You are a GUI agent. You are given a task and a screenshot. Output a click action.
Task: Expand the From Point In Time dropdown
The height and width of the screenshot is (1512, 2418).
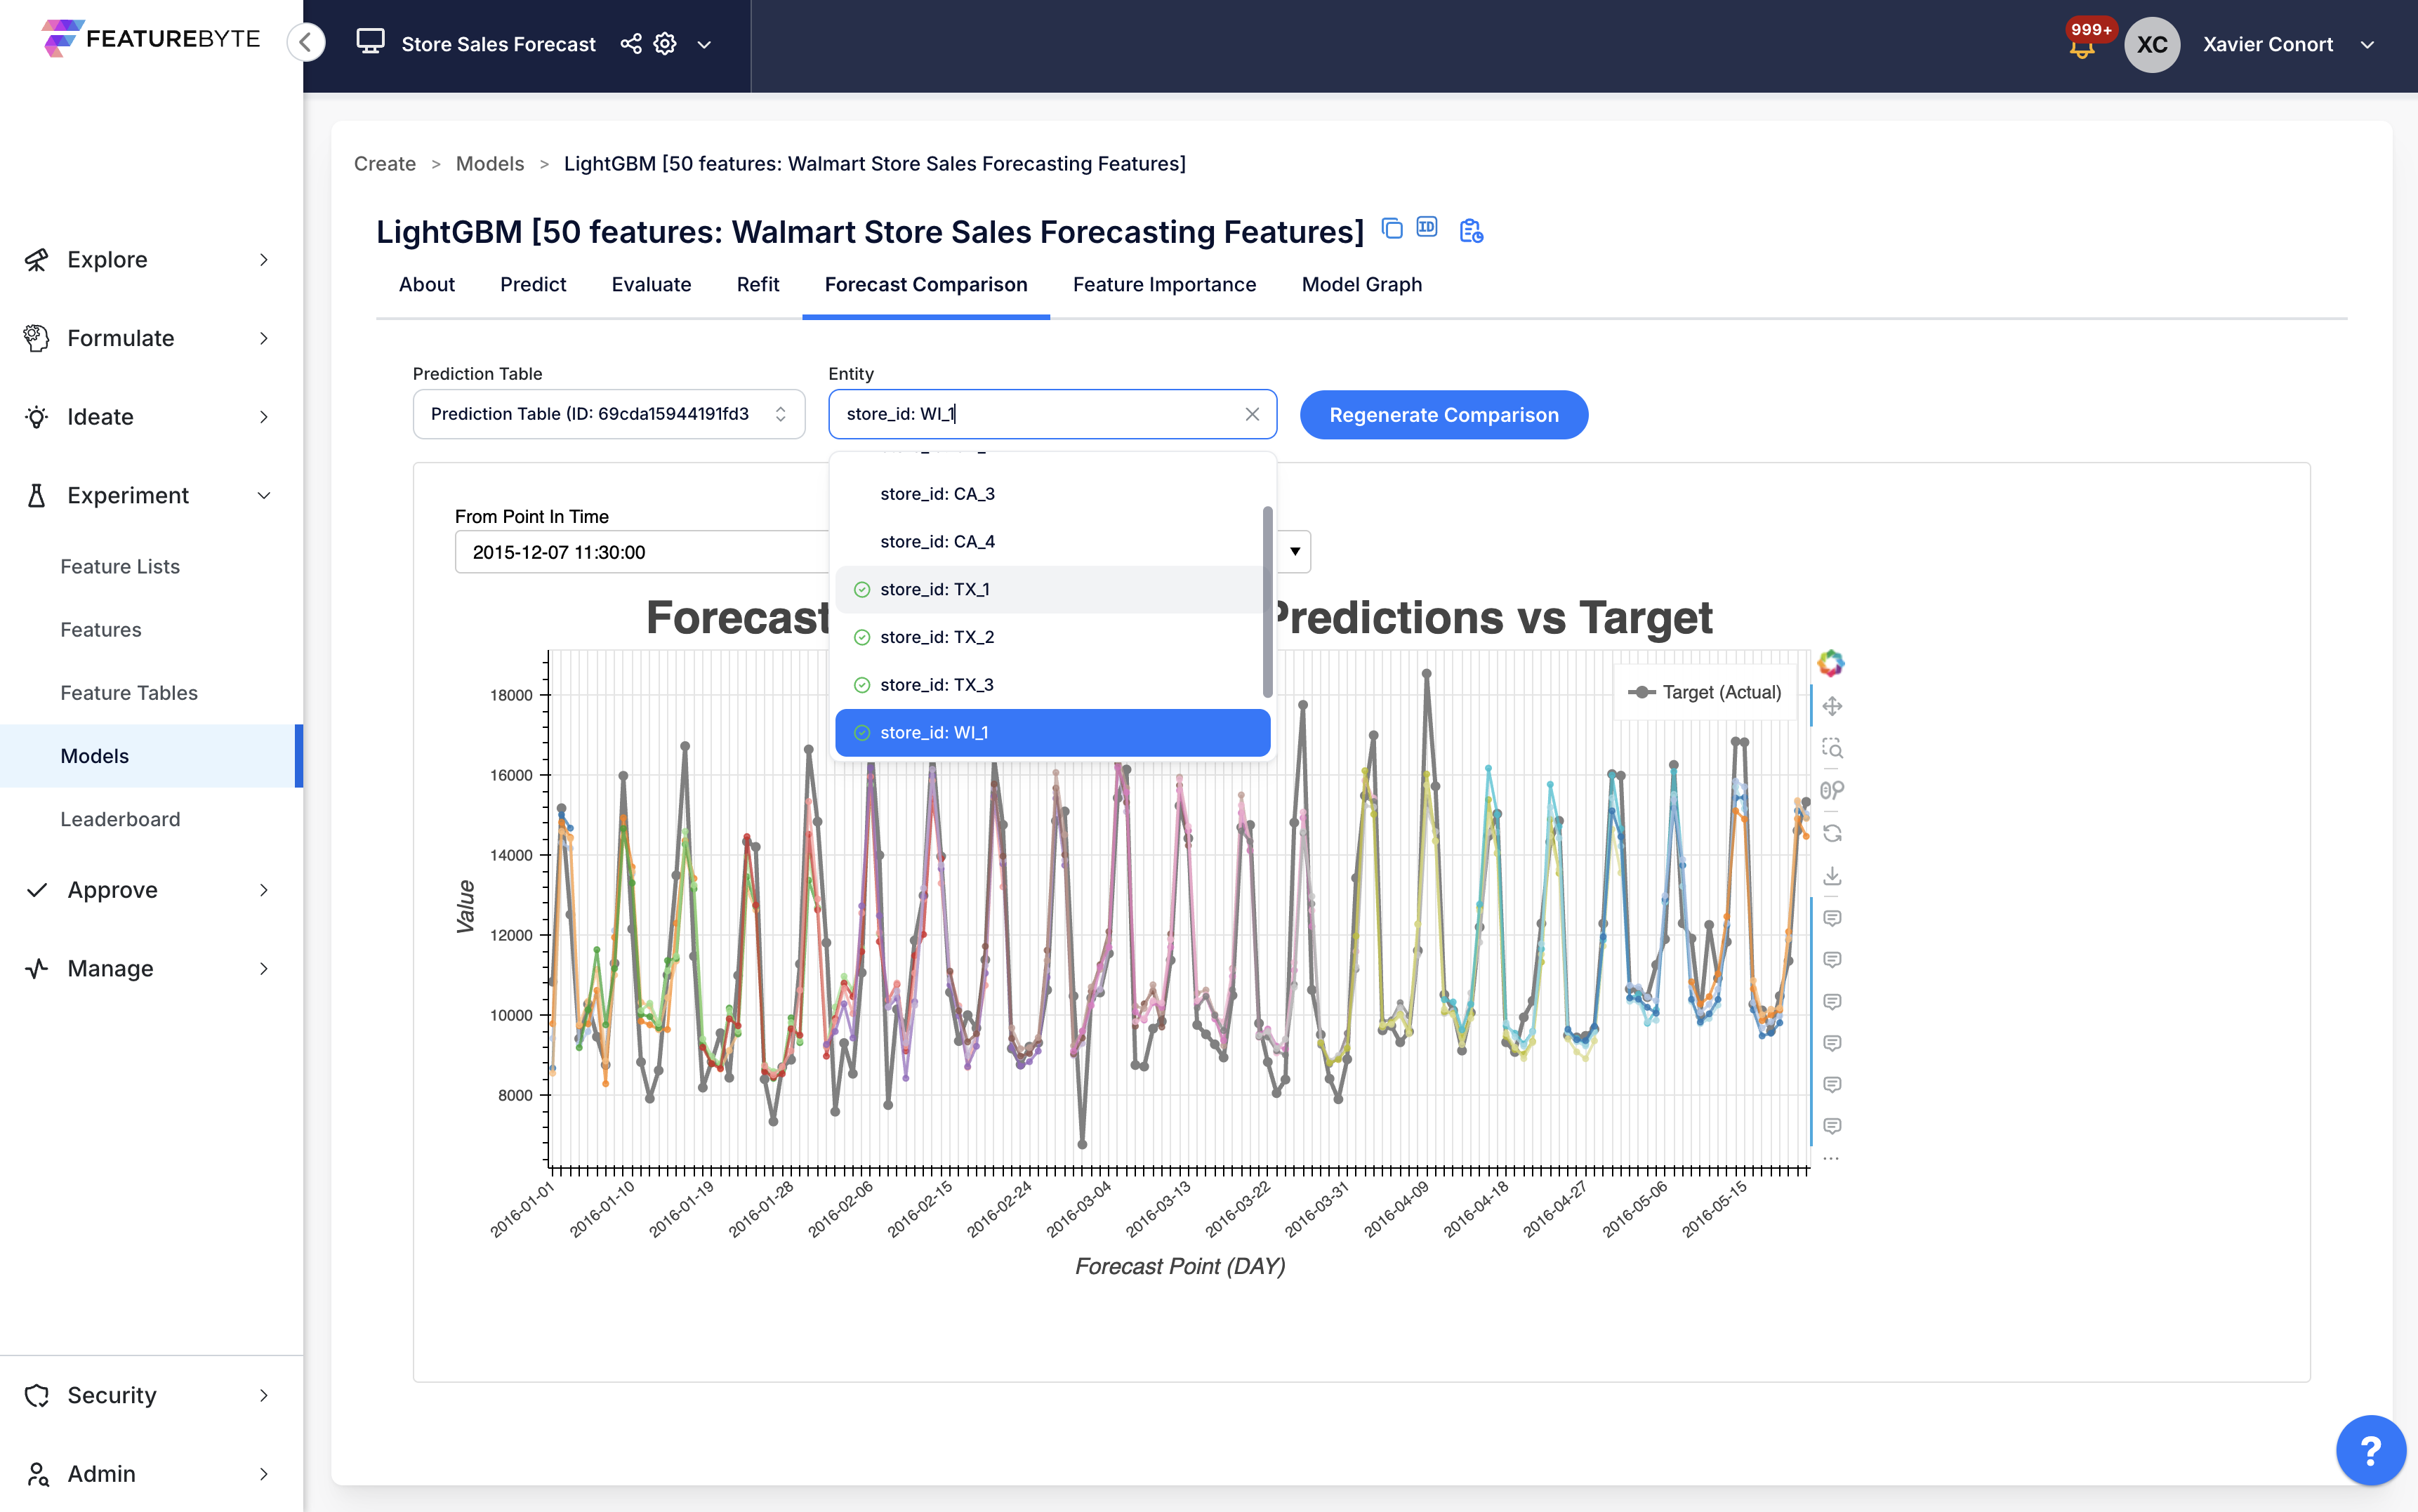point(1294,551)
